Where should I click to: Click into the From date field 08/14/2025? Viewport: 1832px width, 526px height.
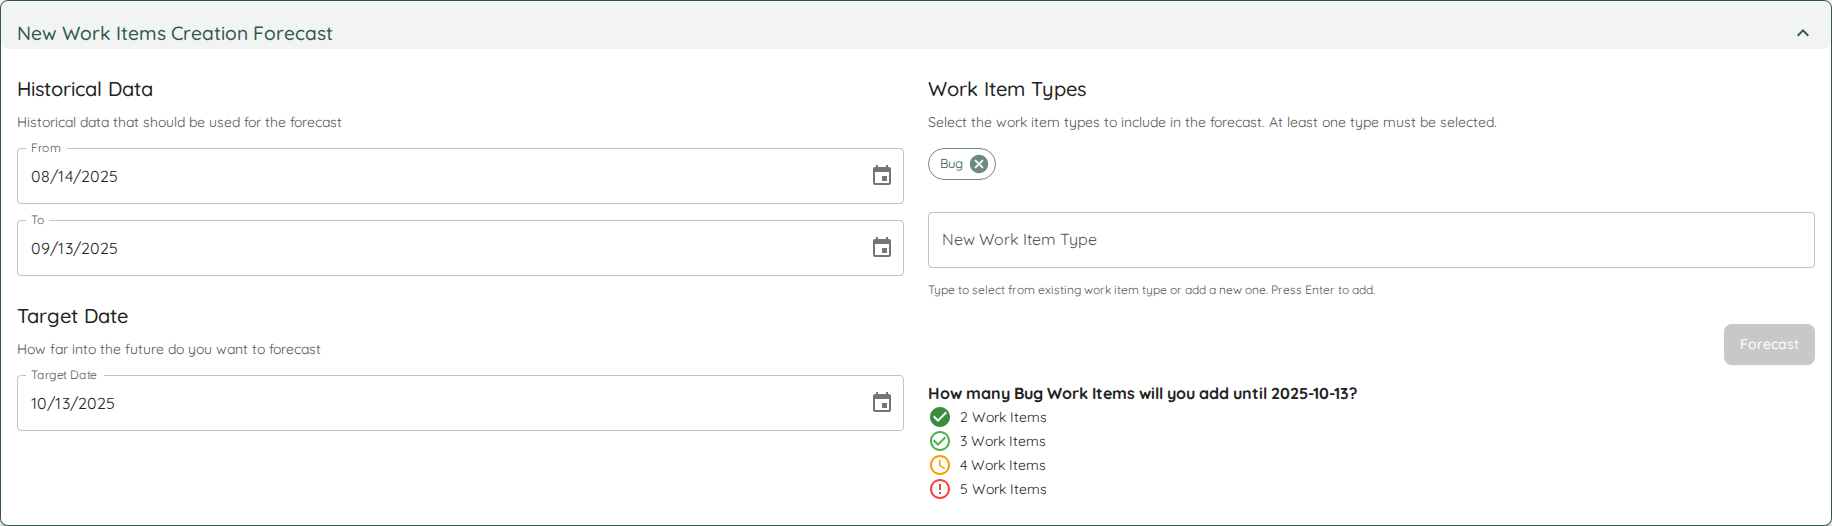tap(400, 176)
